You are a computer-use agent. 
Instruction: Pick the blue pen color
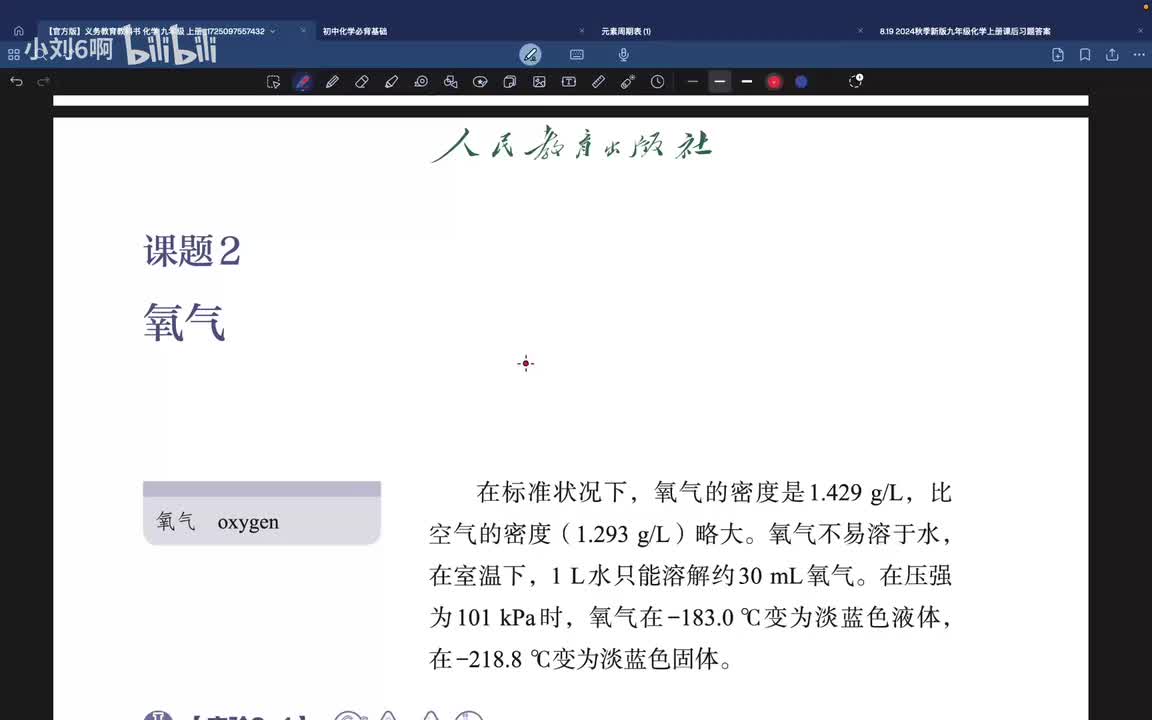click(x=801, y=82)
